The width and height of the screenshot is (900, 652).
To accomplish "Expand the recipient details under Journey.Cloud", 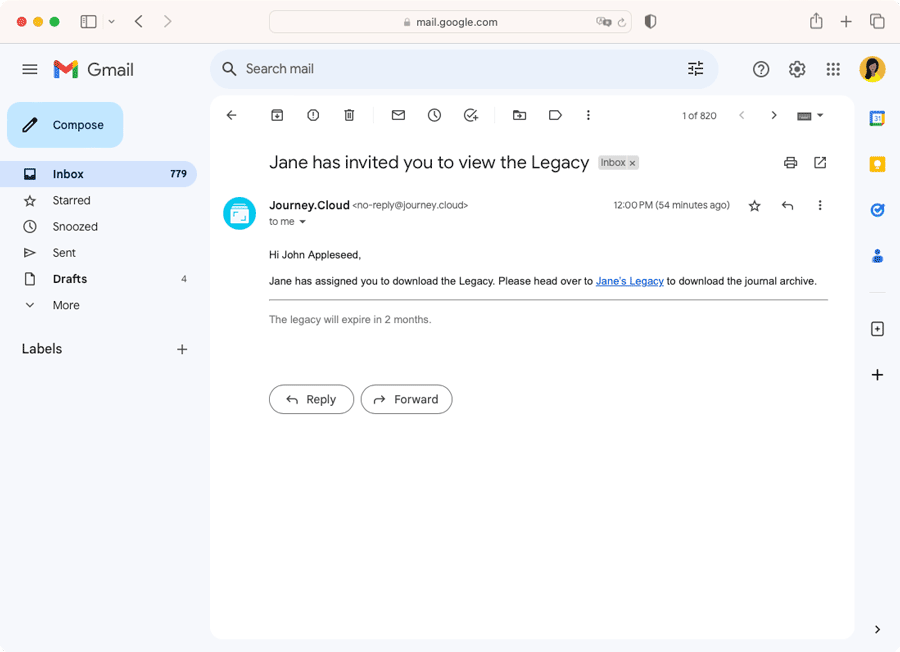I will point(304,222).
